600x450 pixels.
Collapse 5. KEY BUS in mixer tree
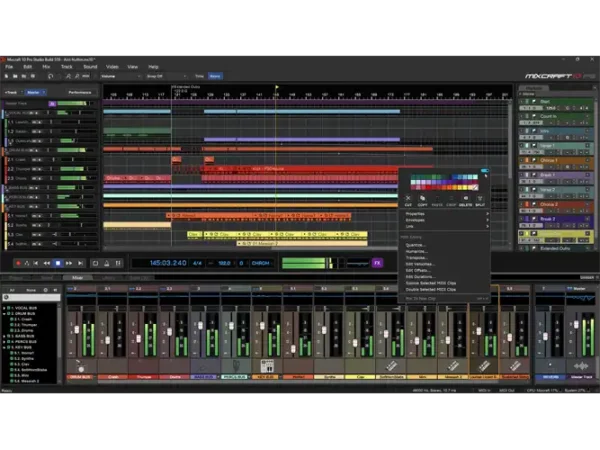pos(4,347)
